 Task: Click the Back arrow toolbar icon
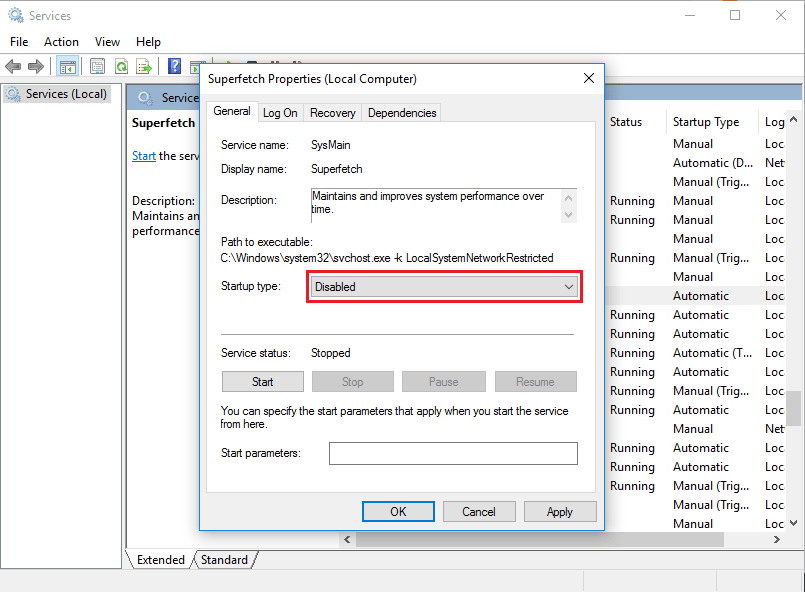click(13, 67)
